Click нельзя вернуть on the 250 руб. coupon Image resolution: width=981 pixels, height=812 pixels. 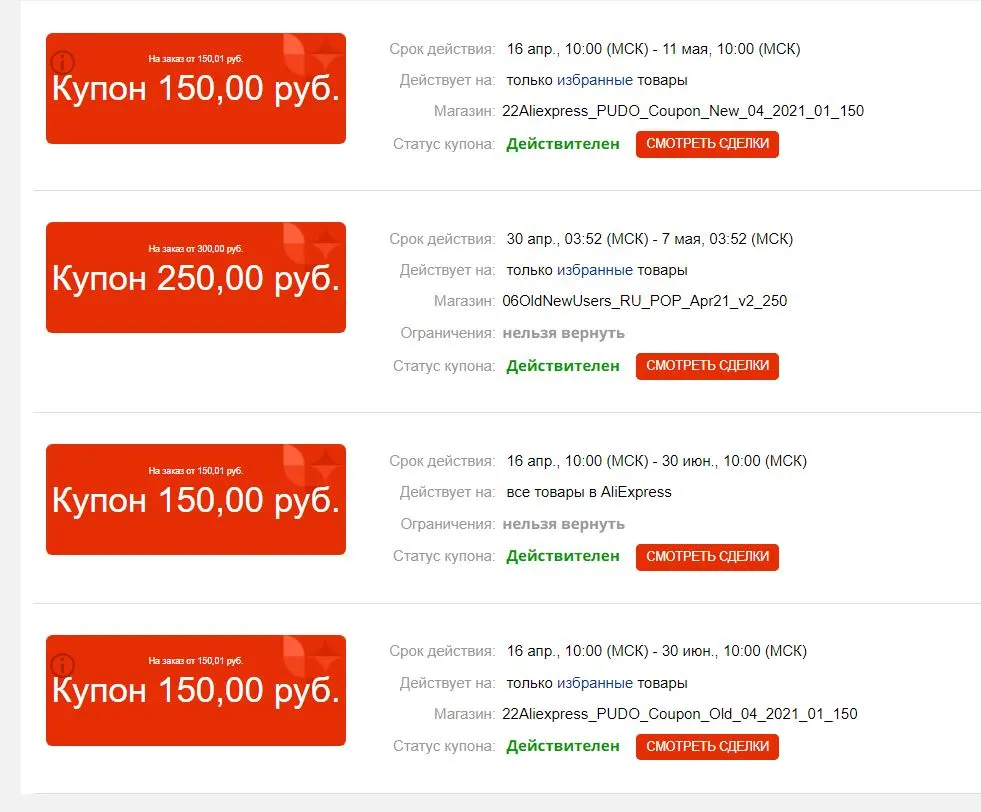pos(564,333)
